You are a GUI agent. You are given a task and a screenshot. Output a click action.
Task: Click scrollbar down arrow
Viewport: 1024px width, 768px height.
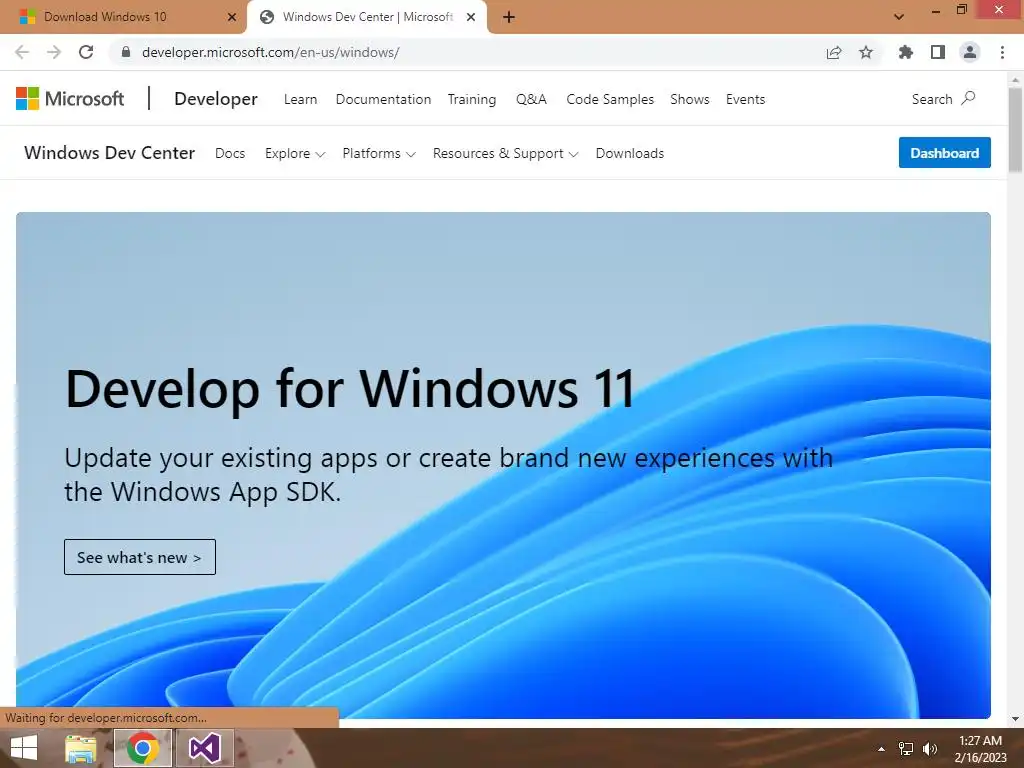tap(1015, 719)
